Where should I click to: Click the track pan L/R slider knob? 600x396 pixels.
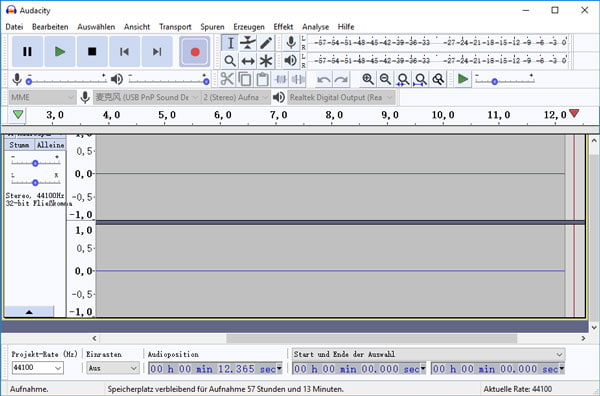(x=35, y=183)
